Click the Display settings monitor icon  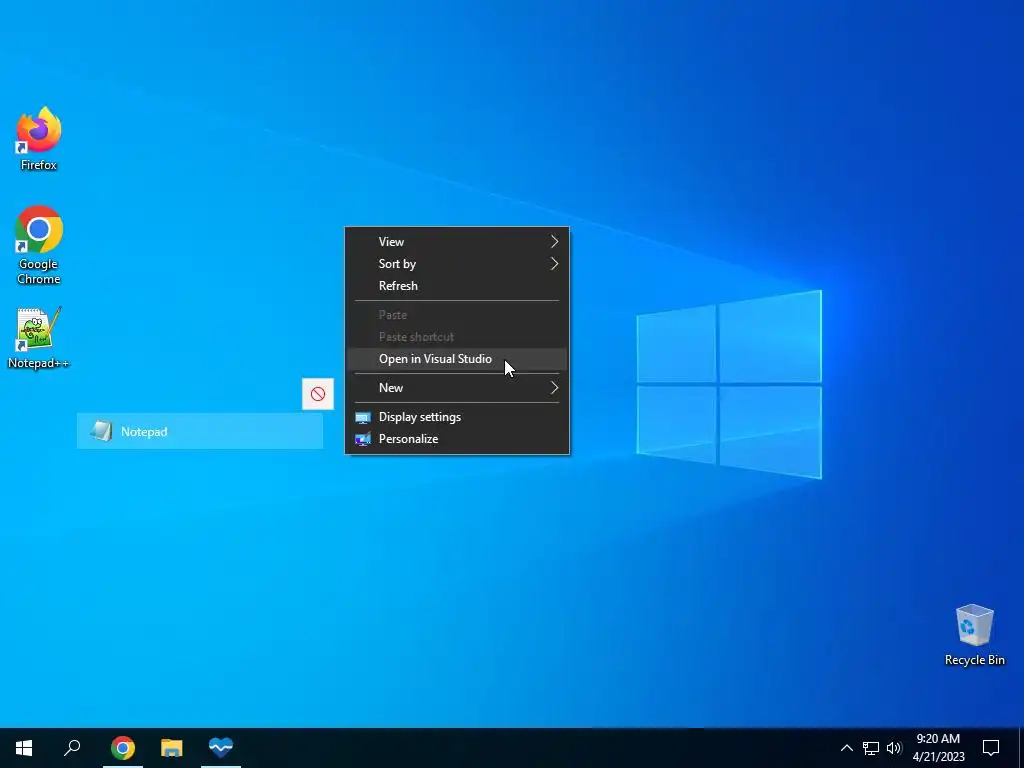[362, 417]
